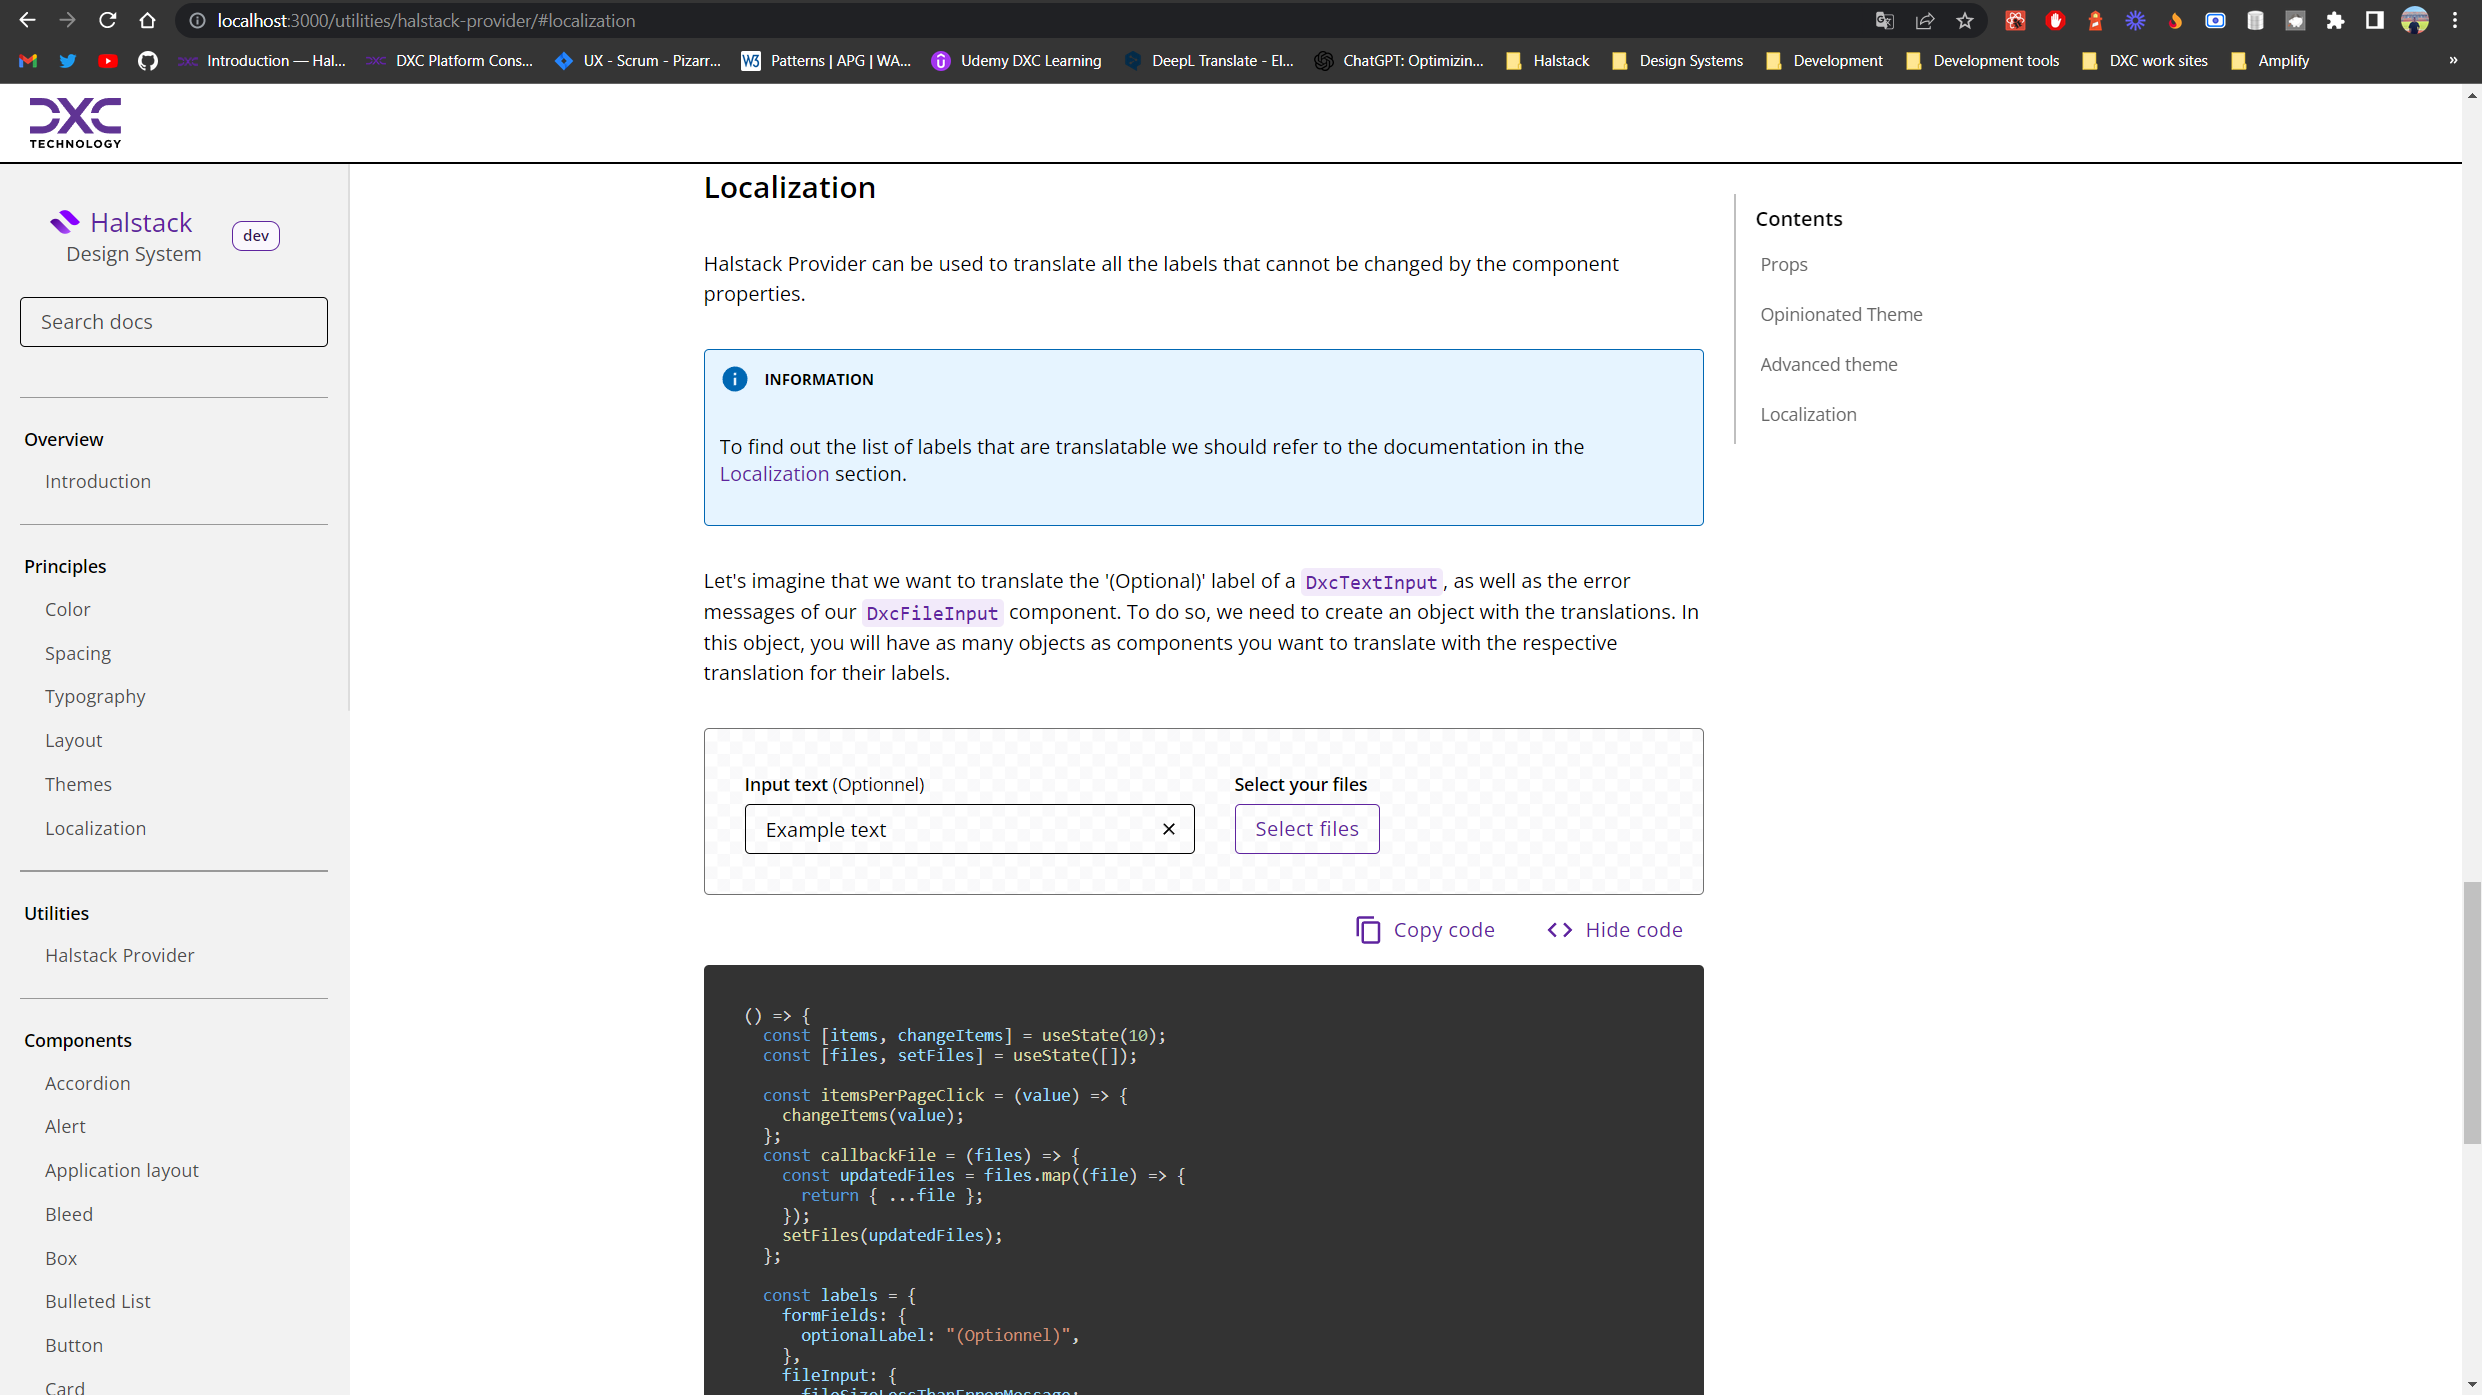Go to Themes in Principles section
The image size is (2482, 1395).
click(78, 784)
